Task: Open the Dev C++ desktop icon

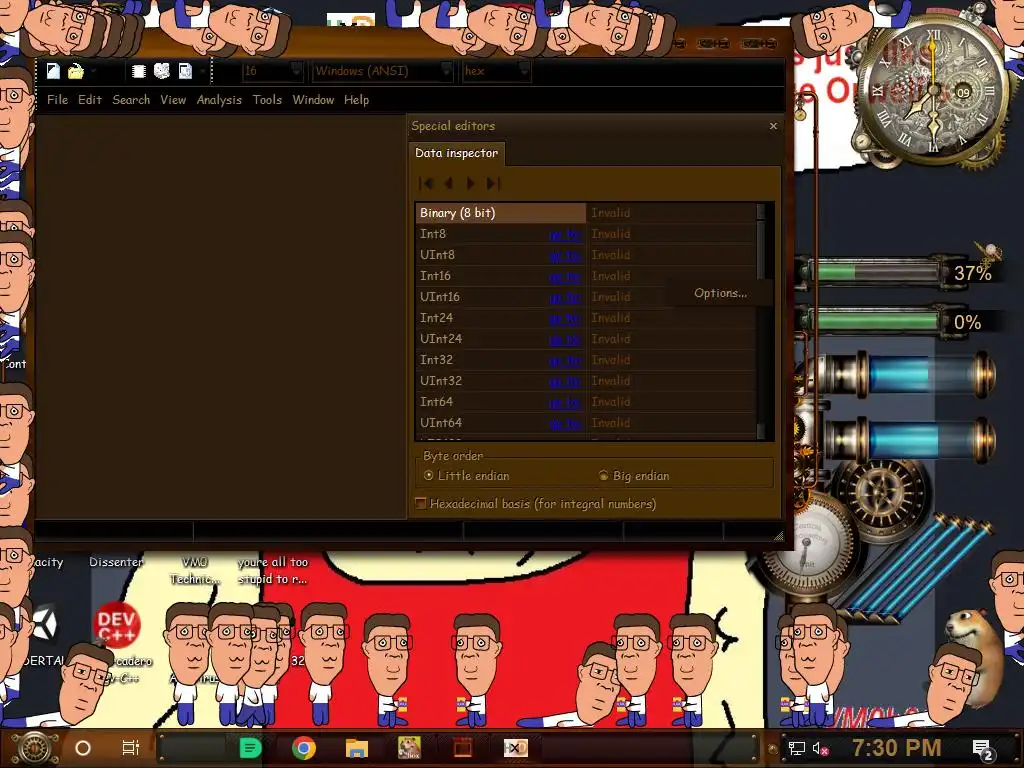Action: (116, 625)
